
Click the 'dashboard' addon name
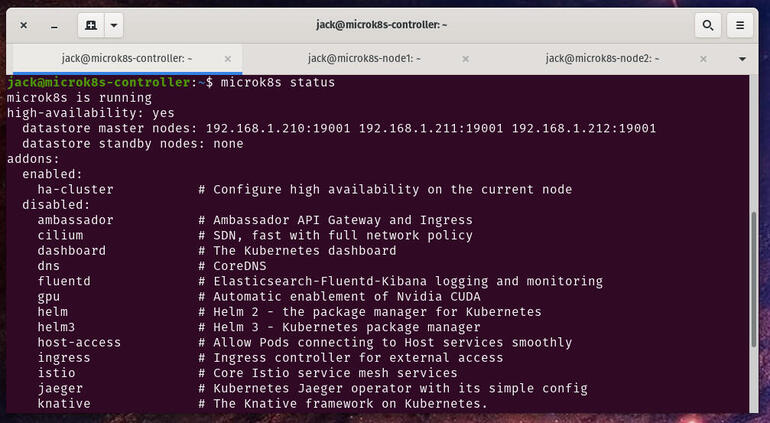pyautogui.click(x=72, y=251)
